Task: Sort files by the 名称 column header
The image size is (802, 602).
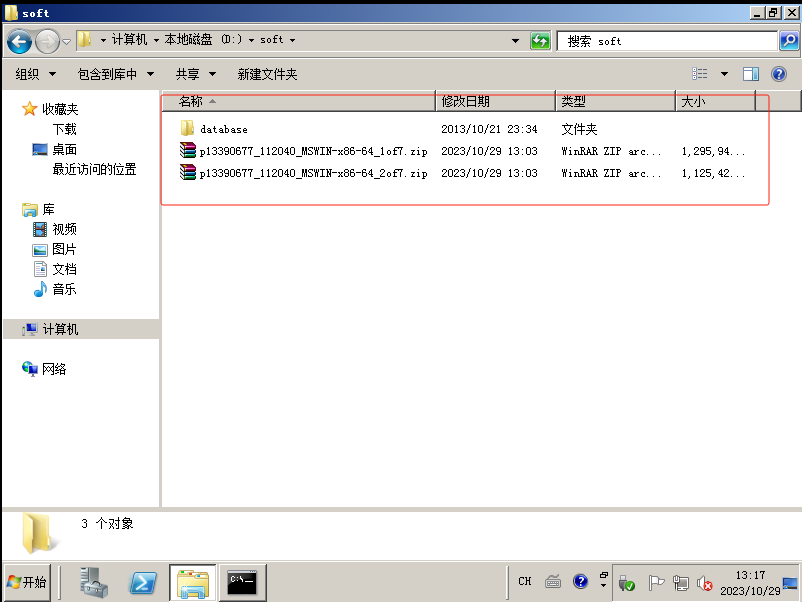Action: pos(299,101)
